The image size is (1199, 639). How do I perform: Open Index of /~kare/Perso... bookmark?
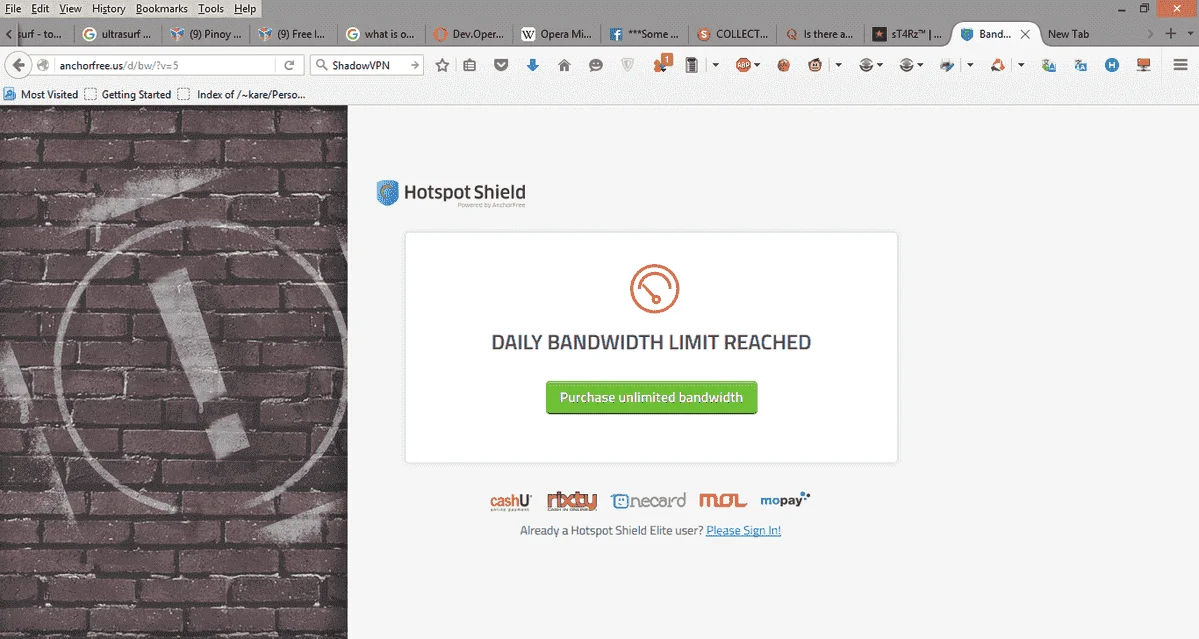(x=242, y=94)
